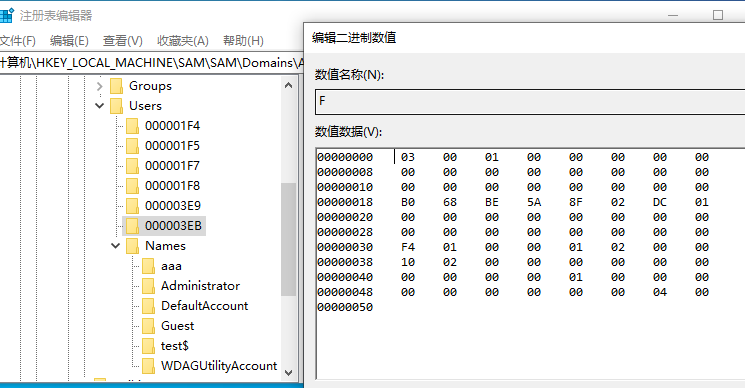
Task: Click folder icon beside WDAGUtilityAccount
Action: click(x=149, y=366)
